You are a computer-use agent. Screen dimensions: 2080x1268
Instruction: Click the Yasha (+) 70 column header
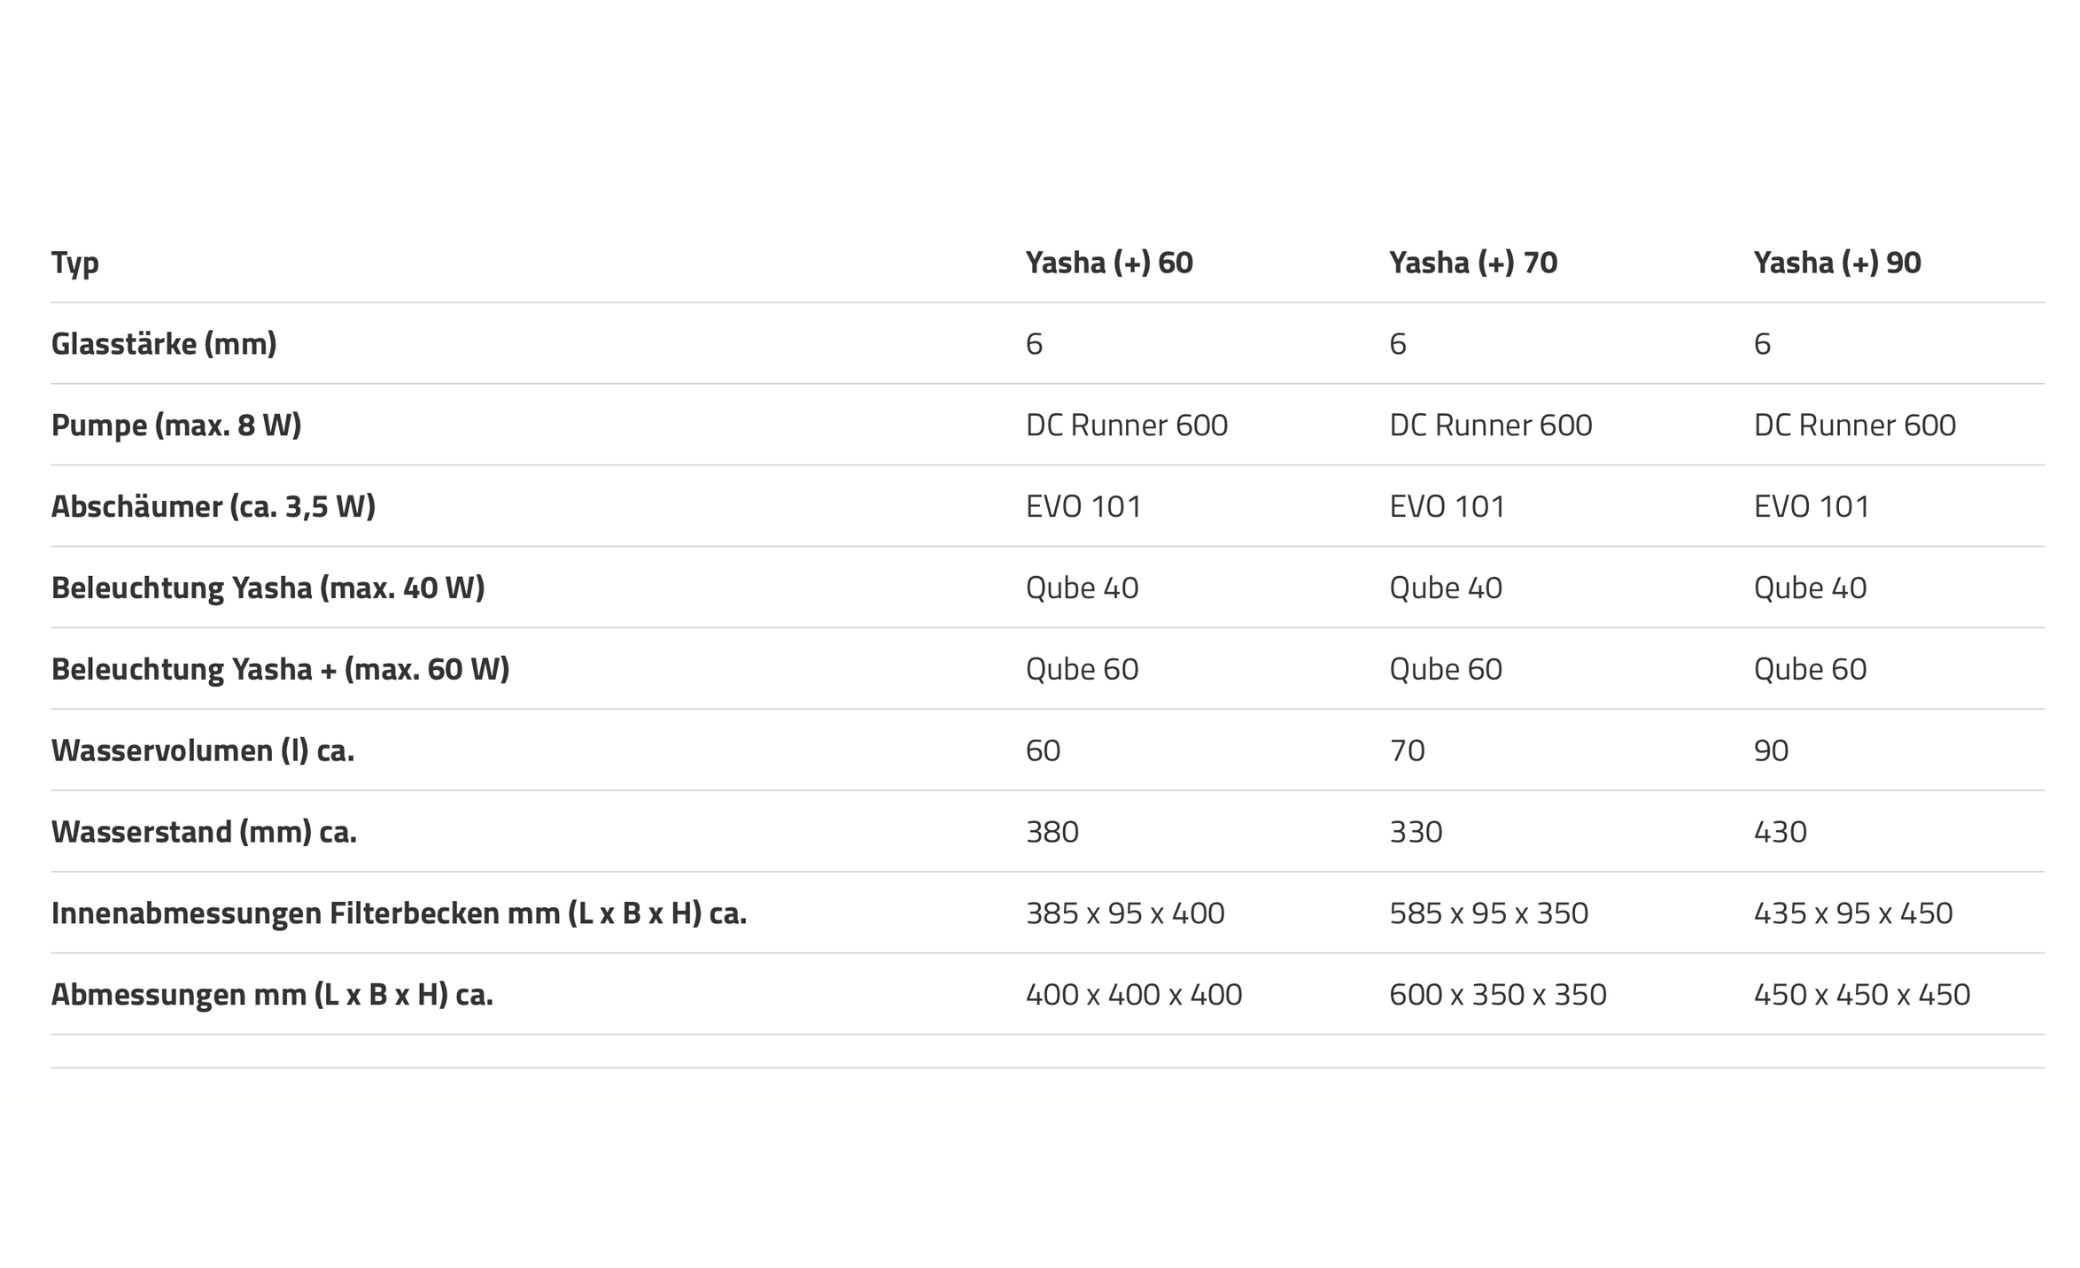(1473, 262)
